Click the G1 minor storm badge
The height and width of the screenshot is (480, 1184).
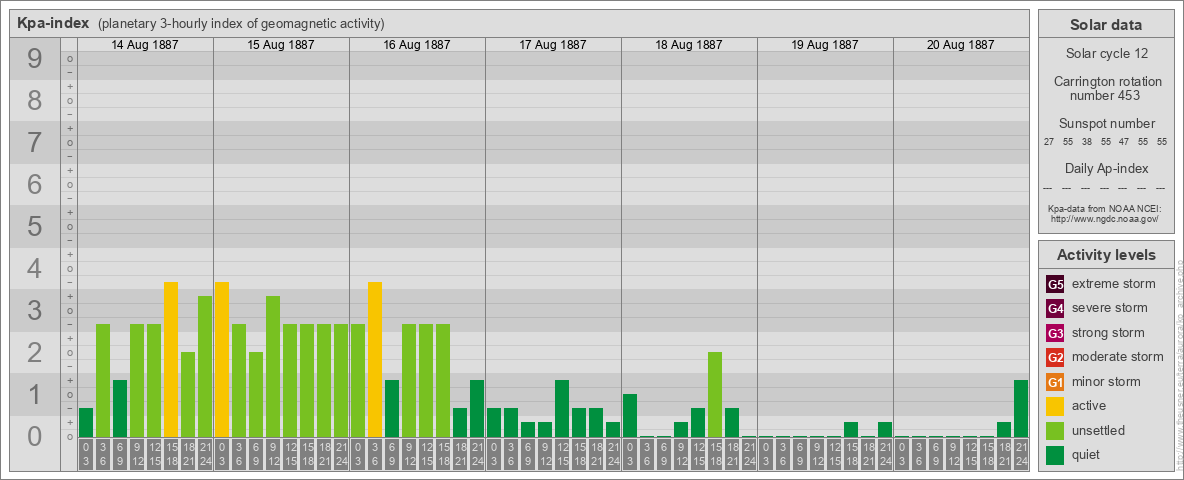click(x=1055, y=382)
